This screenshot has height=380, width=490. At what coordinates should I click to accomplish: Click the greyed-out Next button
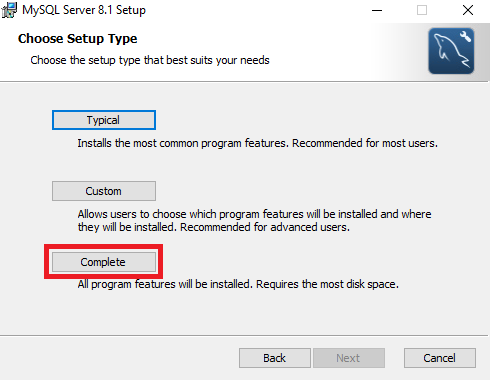tap(349, 358)
